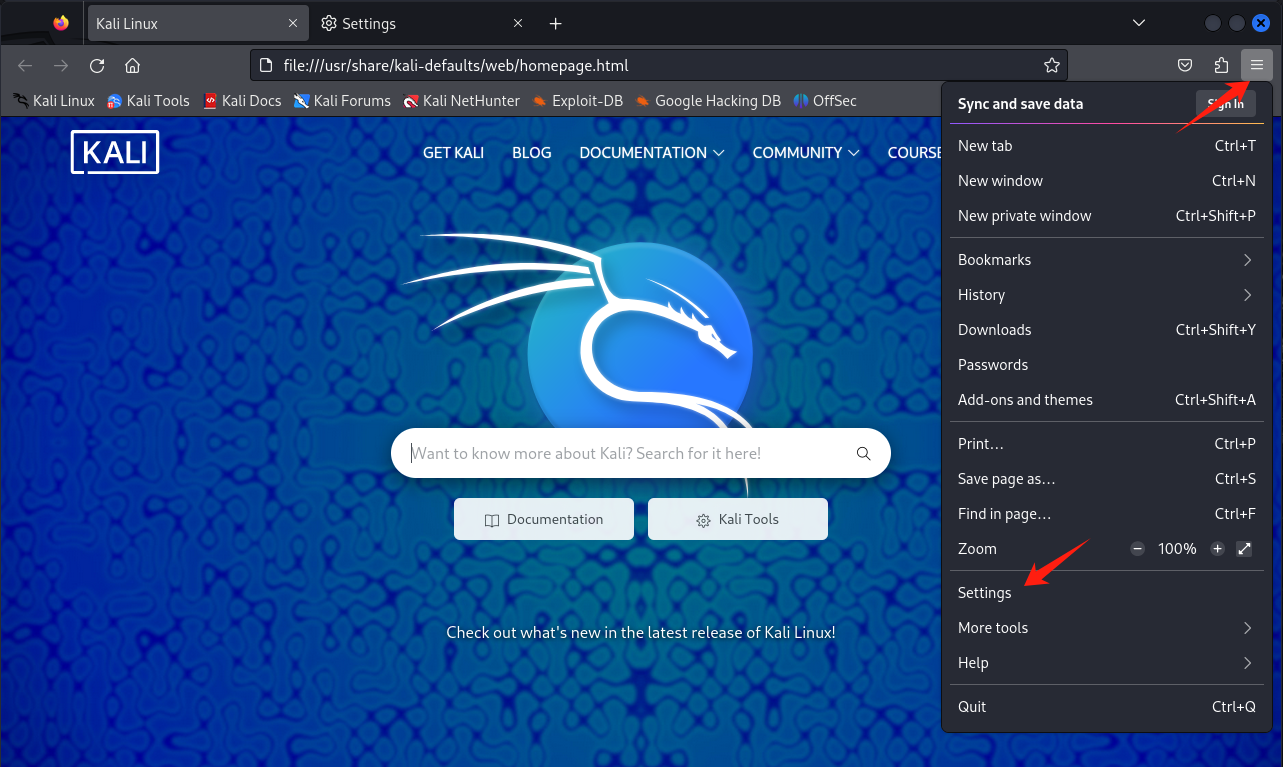Bookmark this page with the star icon
The height and width of the screenshot is (767, 1283).
[x=1052, y=66]
